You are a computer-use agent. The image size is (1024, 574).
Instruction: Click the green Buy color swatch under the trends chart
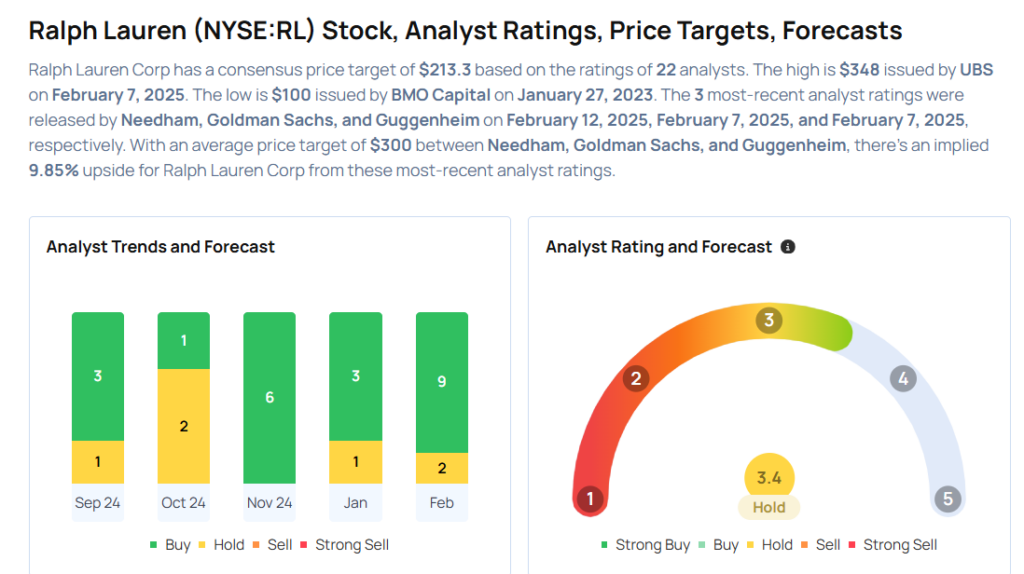tap(153, 545)
